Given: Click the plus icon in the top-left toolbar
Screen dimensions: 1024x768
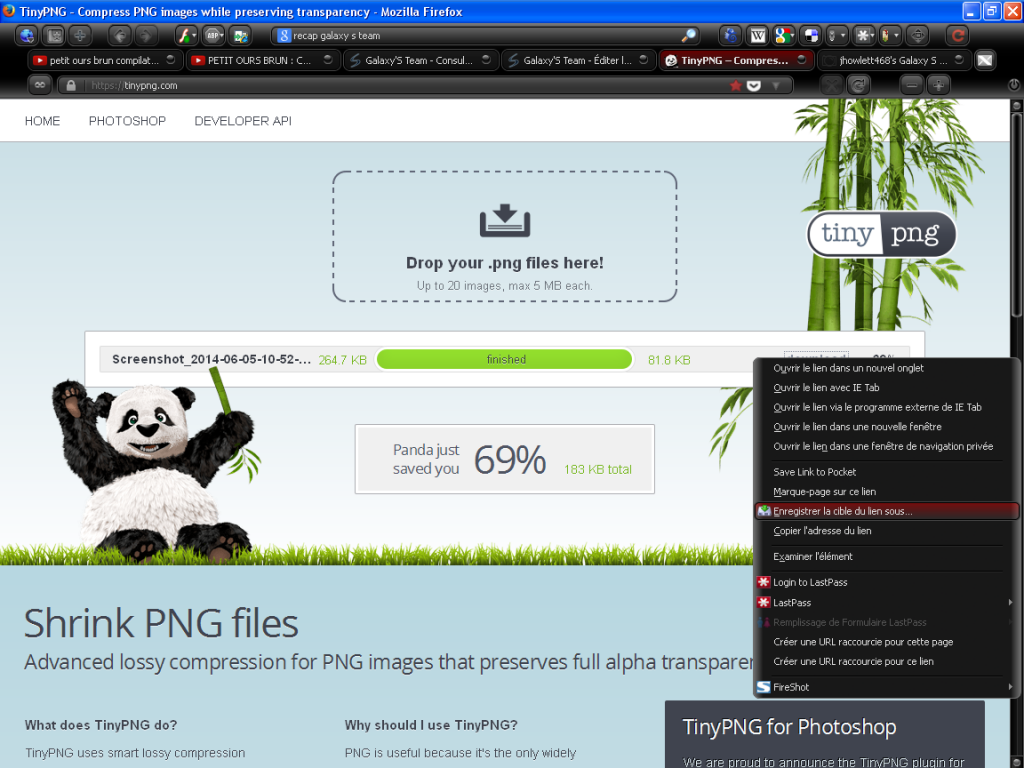Looking at the screenshot, I should tap(80, 36).
